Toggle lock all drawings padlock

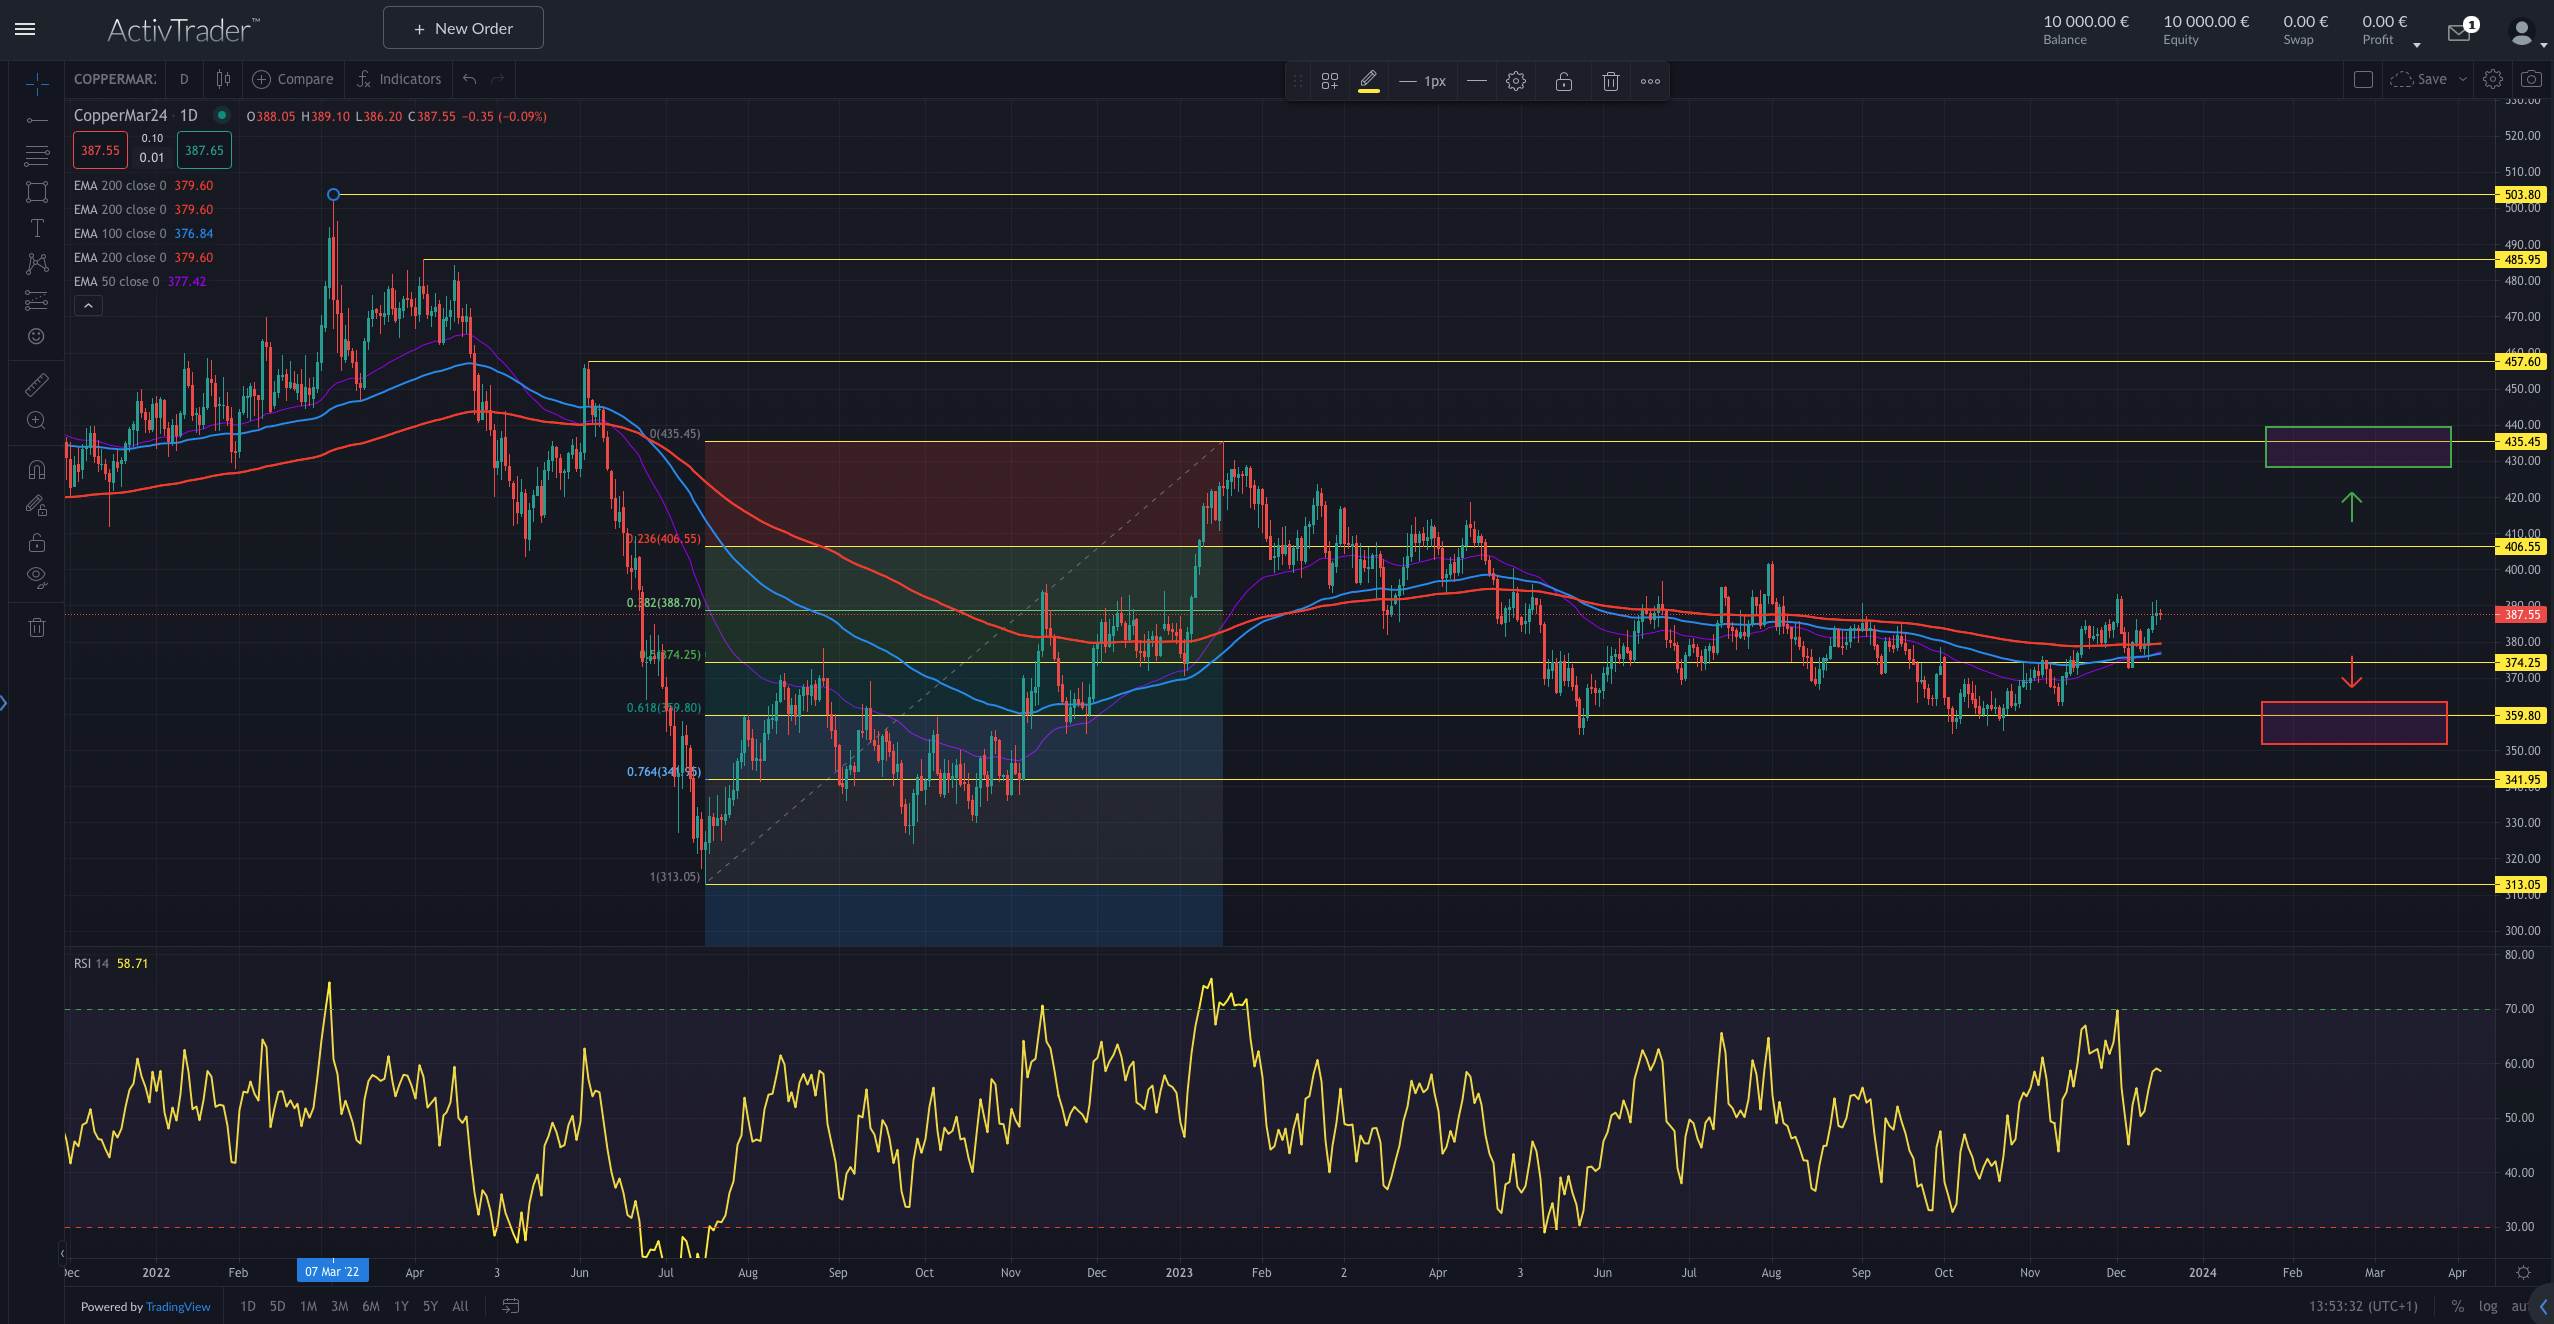tap(37, 543)
